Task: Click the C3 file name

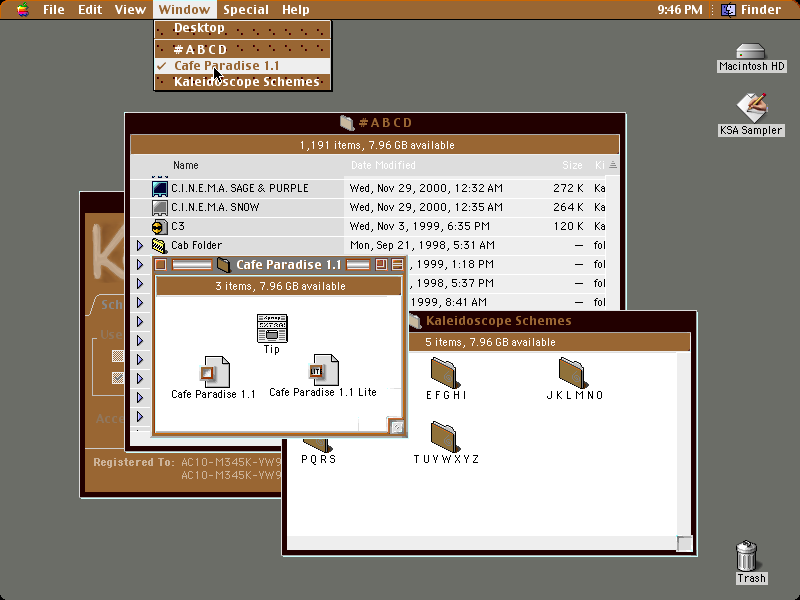Action: (x=178, y=227)
